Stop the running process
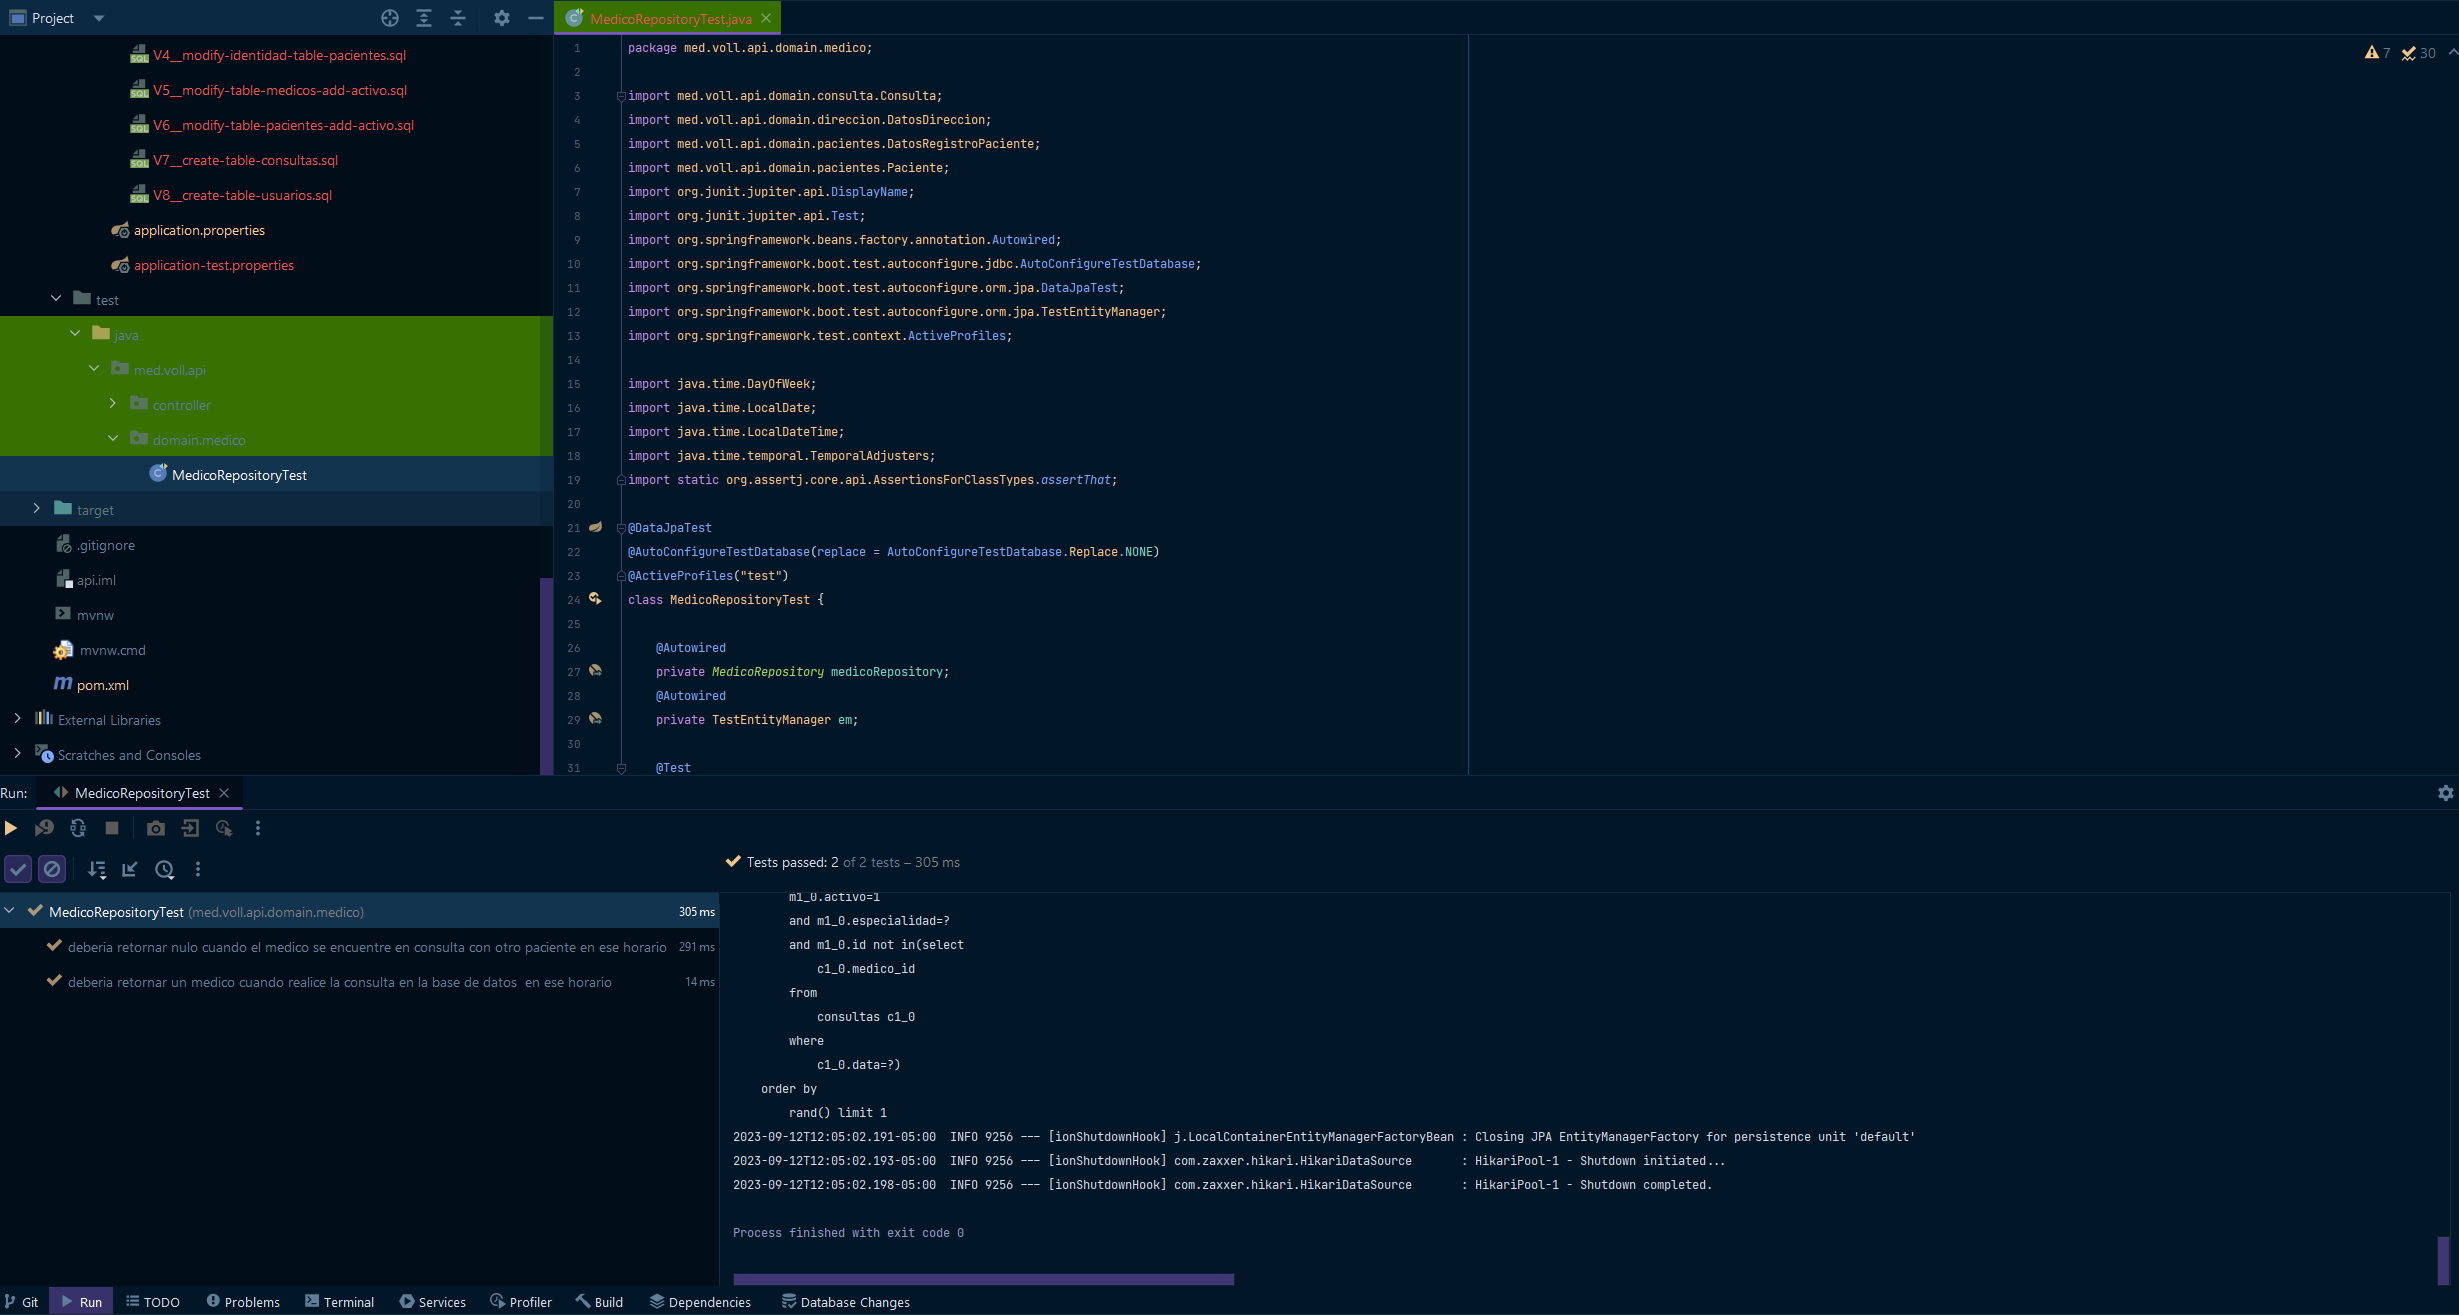 click(x=112, y=828)
